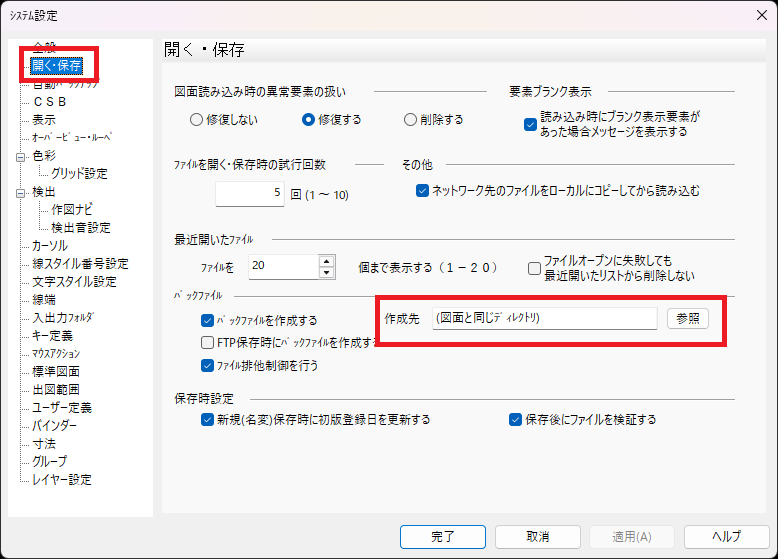Image resolution: width=778 pixels, height=559 pixels.
Task: Increase recent files count with up arrow
Action: (x=326, y=261)
